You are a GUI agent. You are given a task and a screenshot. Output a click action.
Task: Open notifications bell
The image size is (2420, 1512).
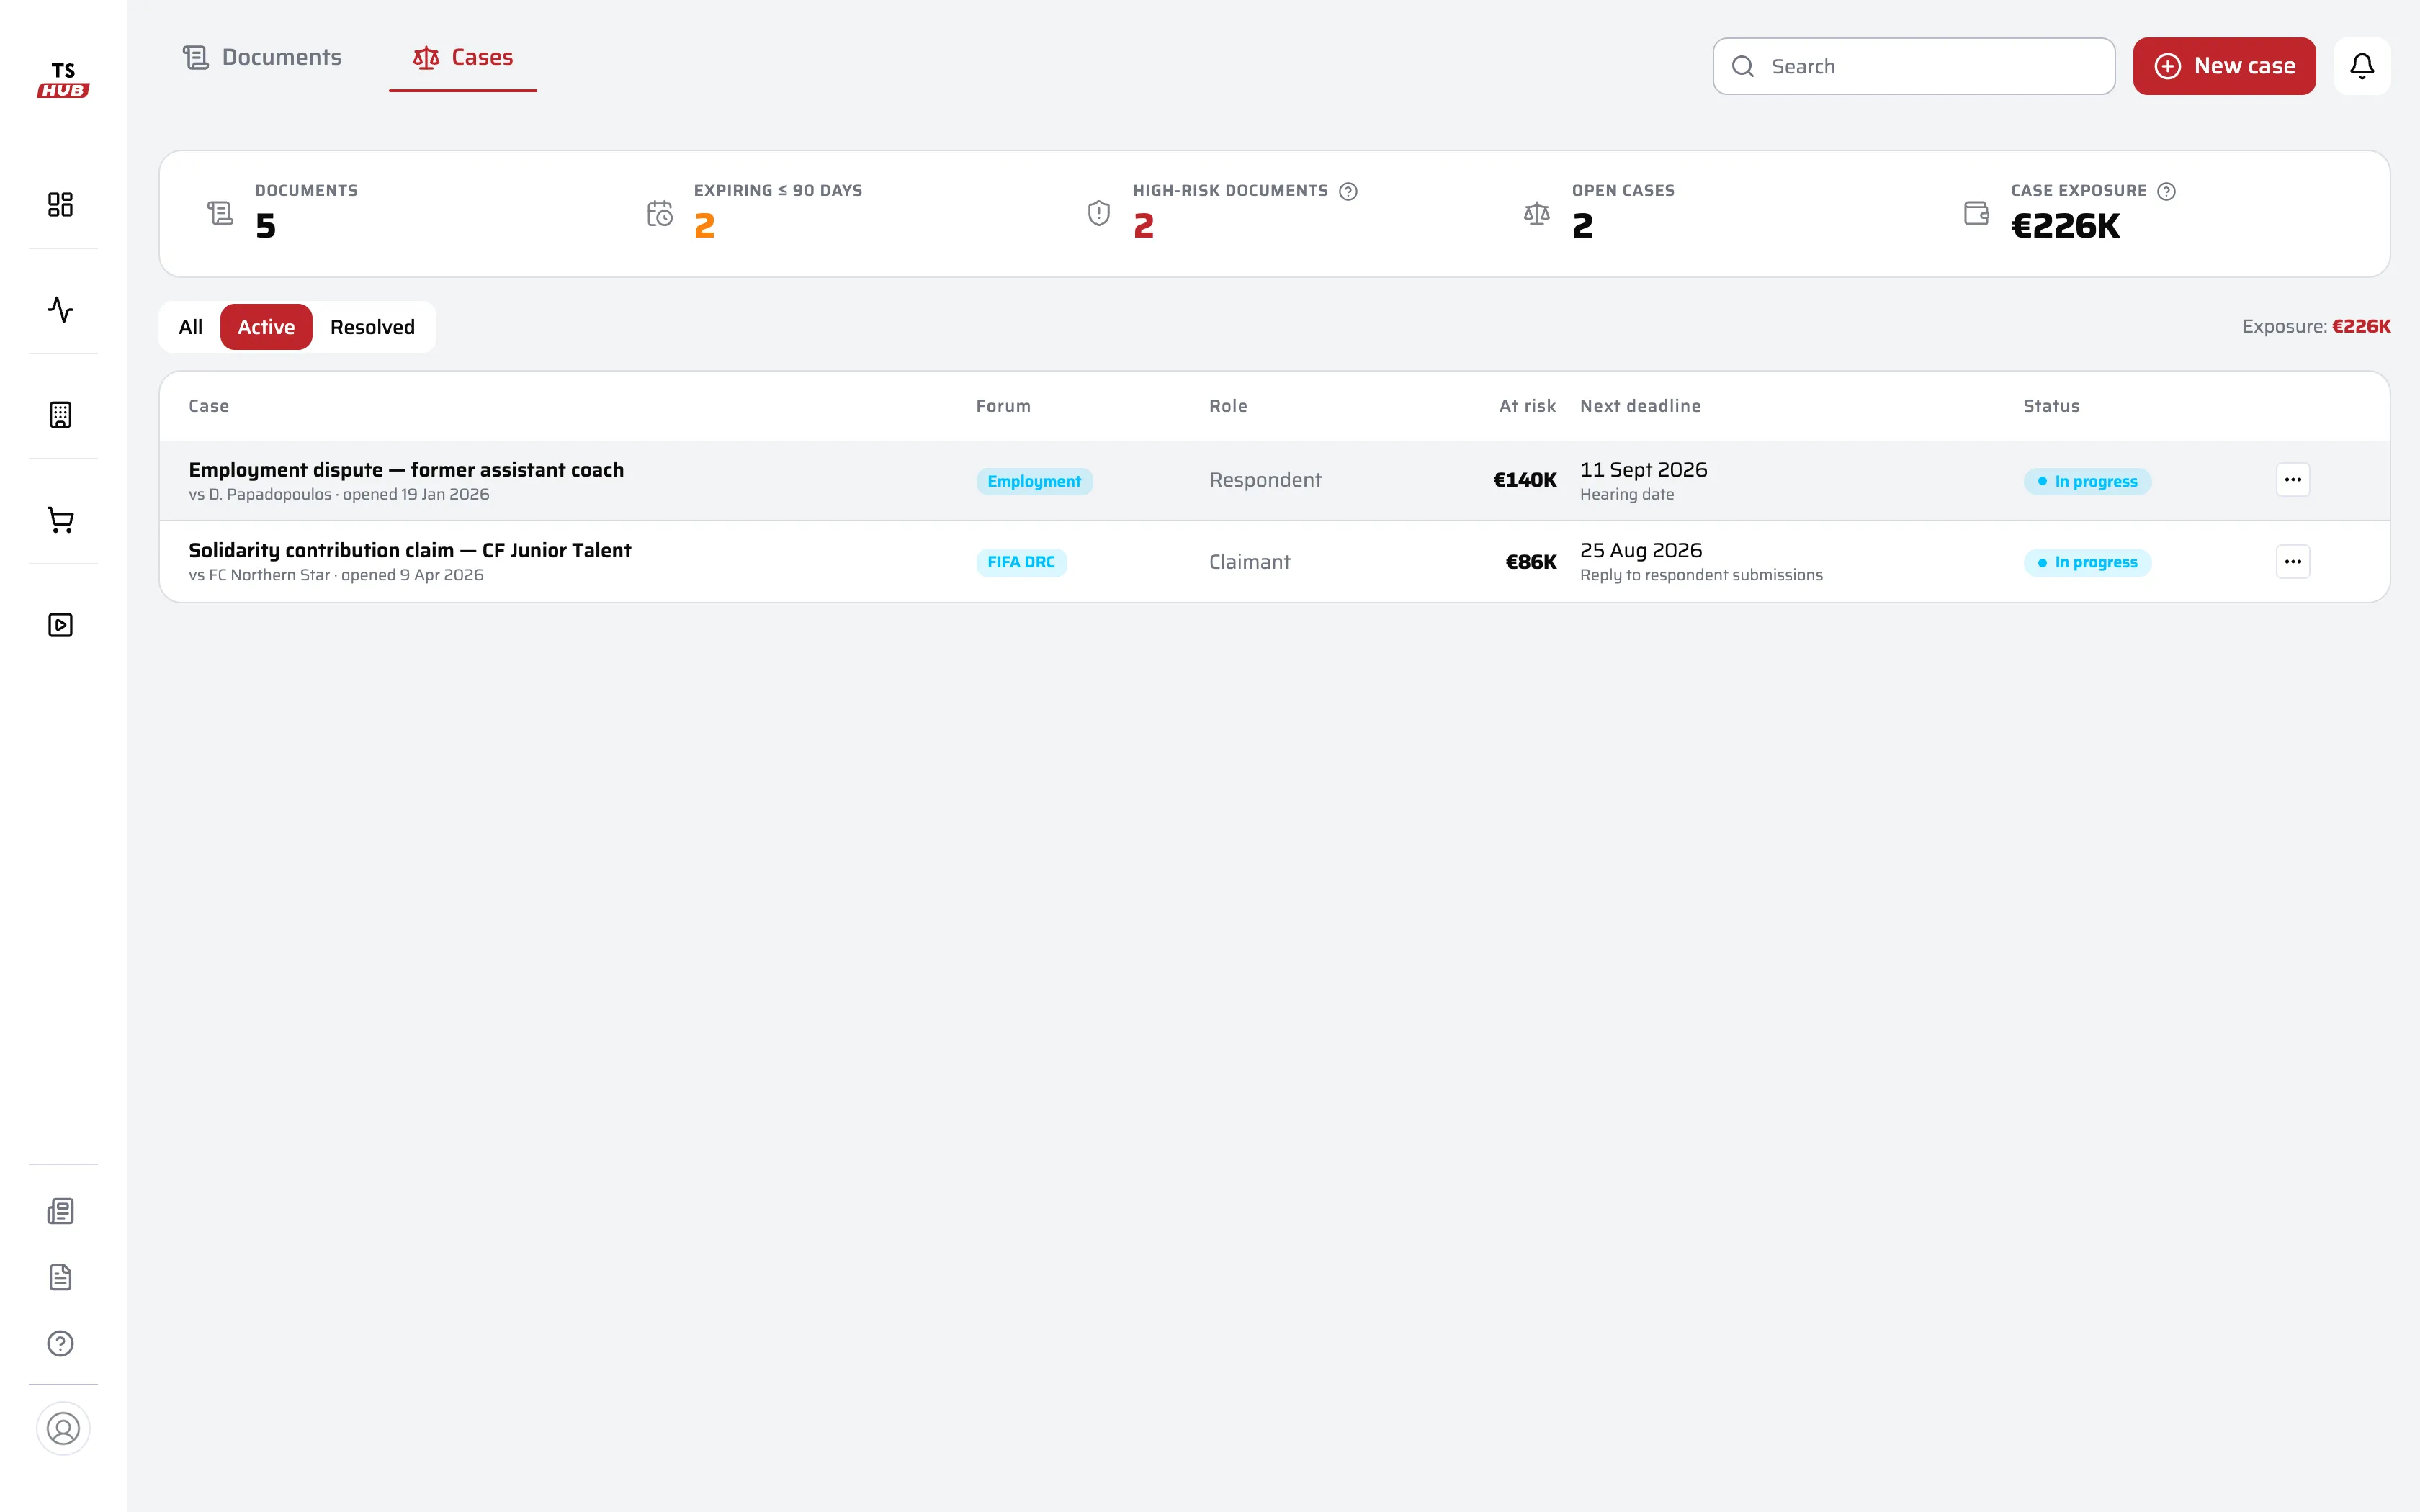(x=2361, y=66)
